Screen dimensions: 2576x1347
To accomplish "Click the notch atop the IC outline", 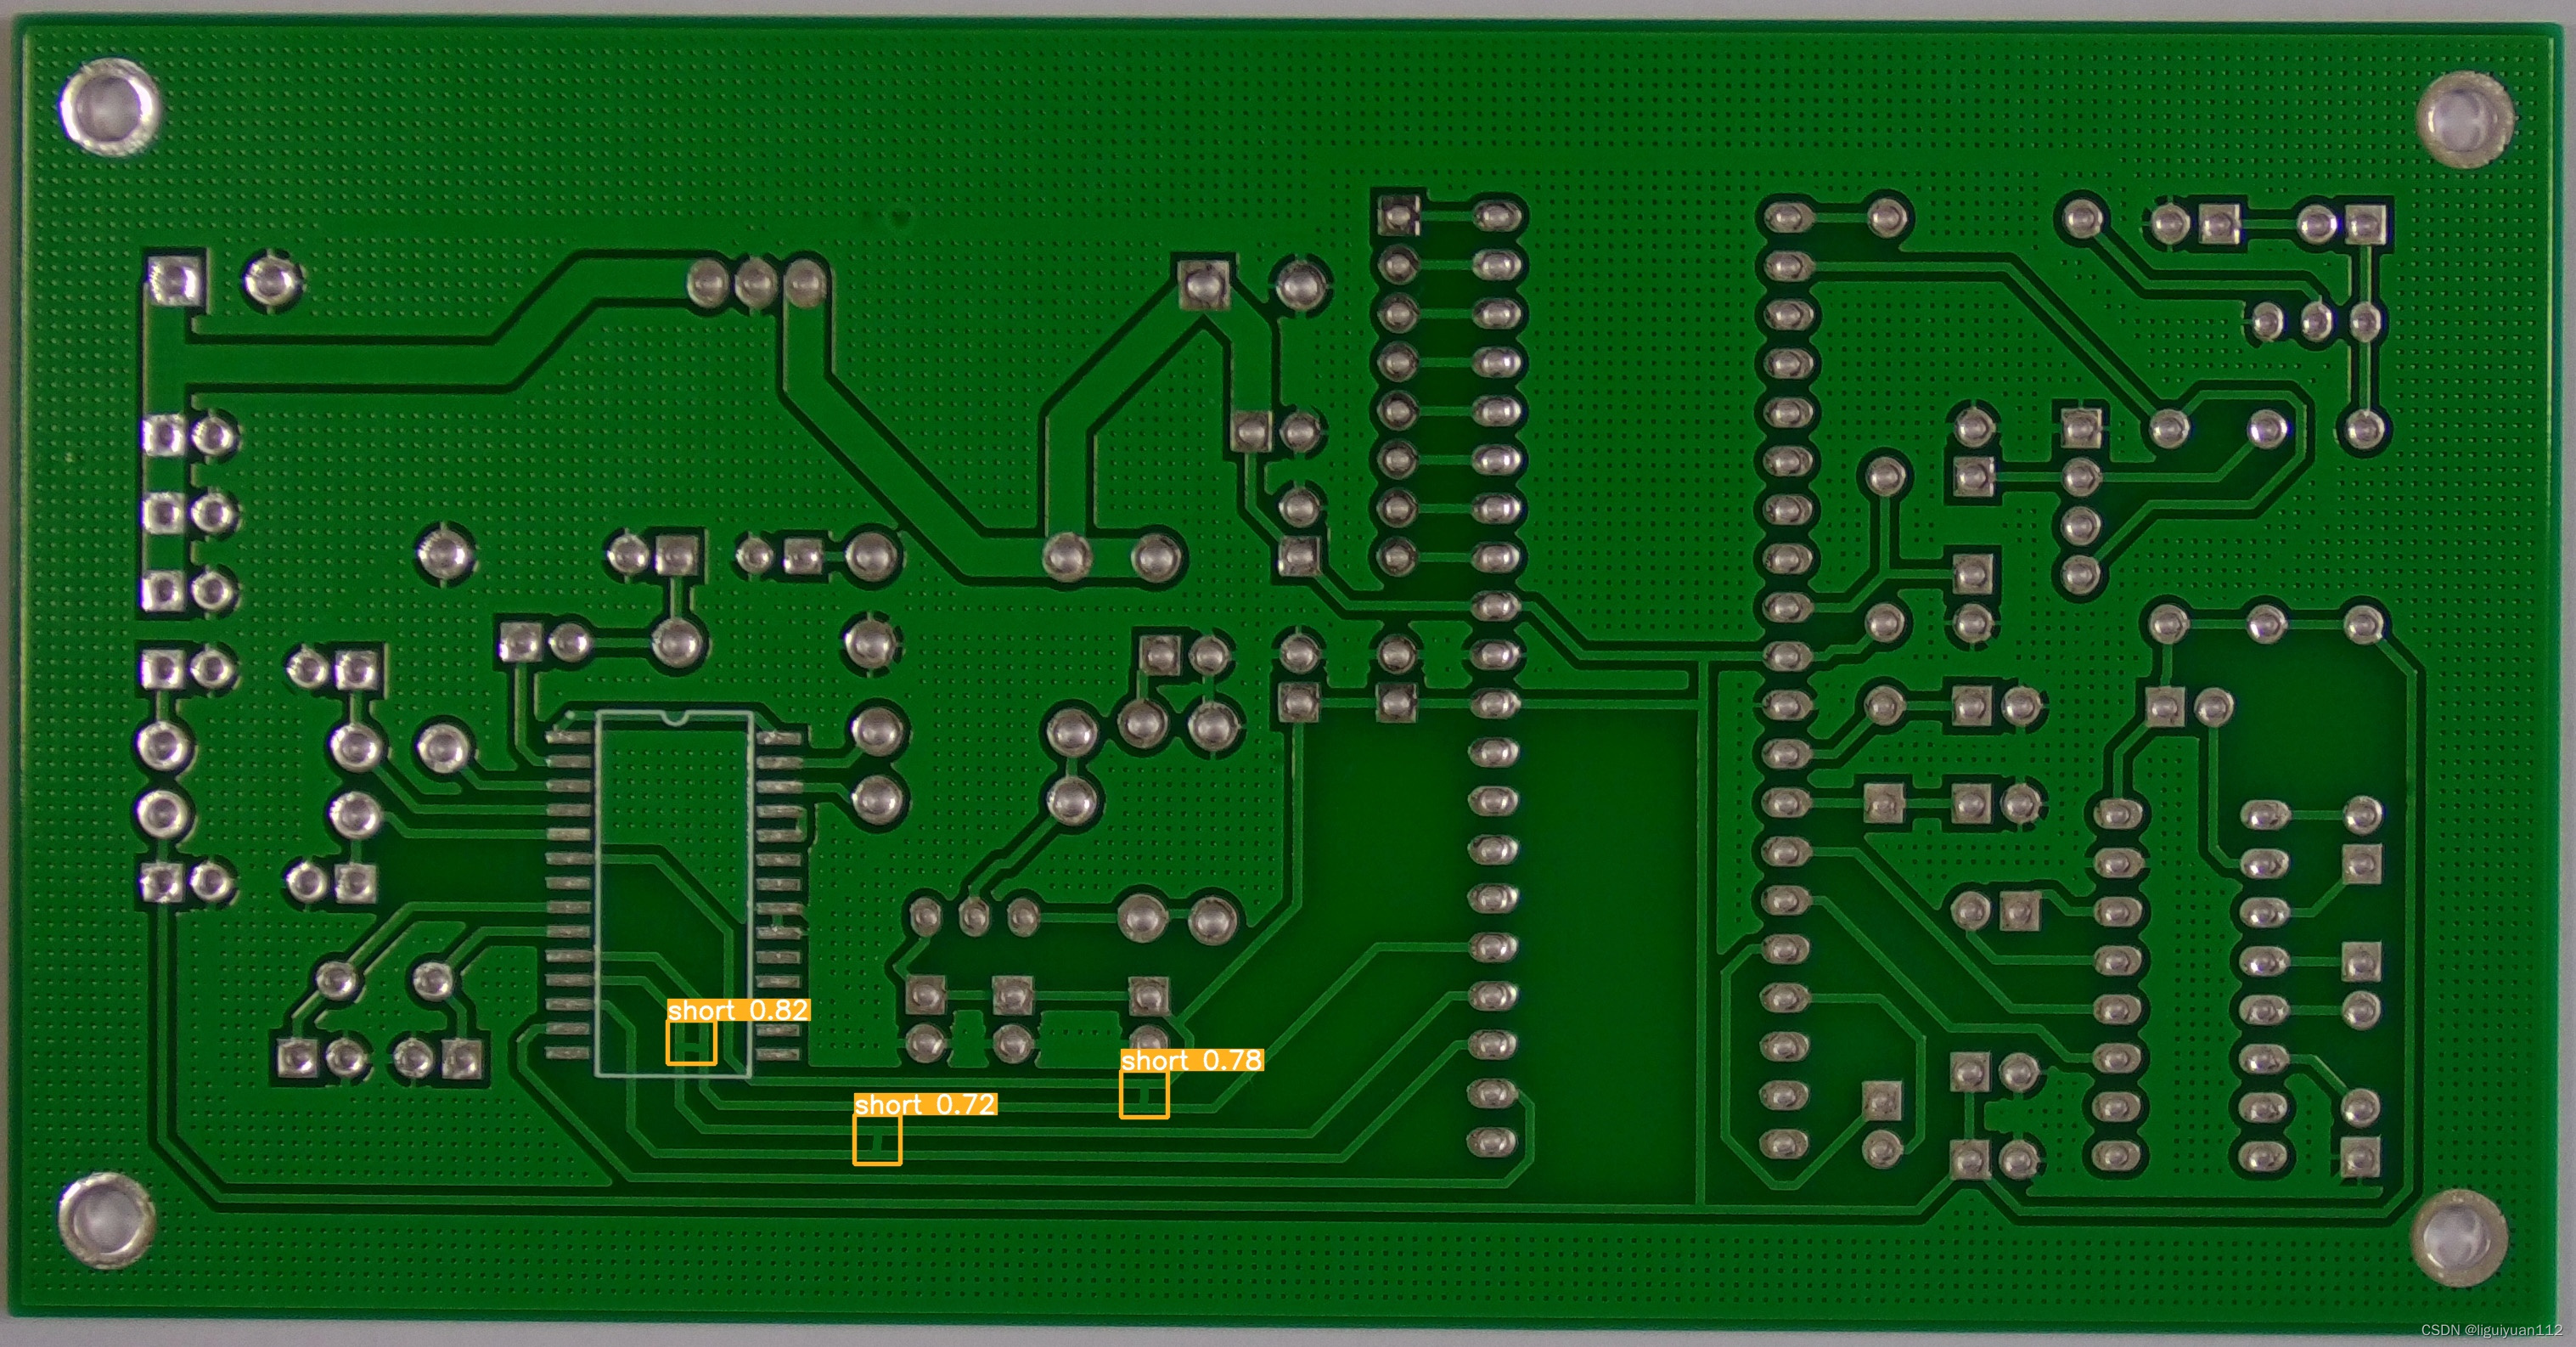I will [x=675, y=718].
